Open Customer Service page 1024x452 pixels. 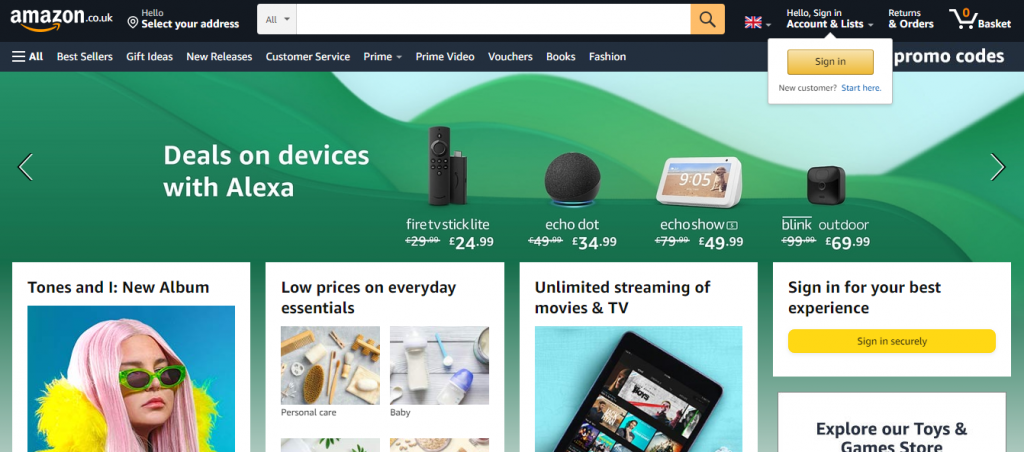[308, 57]
